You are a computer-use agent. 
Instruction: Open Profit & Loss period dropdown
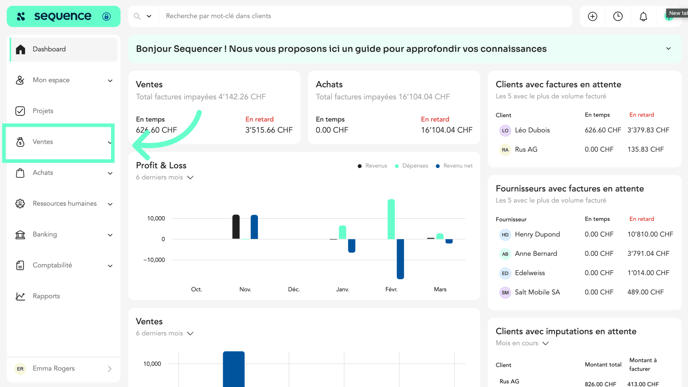[x=165, y=177]
